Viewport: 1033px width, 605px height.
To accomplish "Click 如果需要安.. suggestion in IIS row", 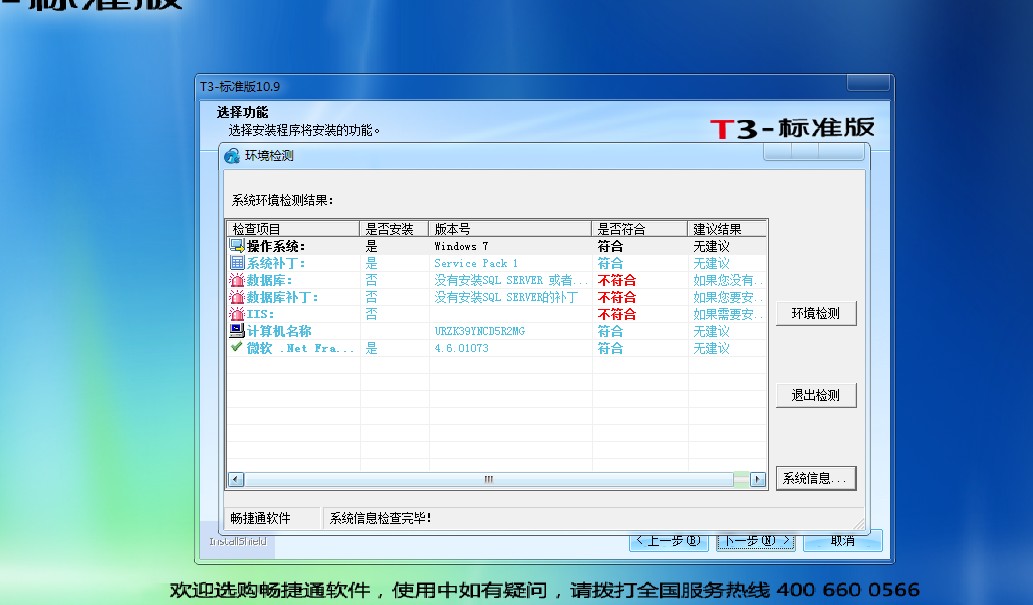I will click(x=728, y=314).
